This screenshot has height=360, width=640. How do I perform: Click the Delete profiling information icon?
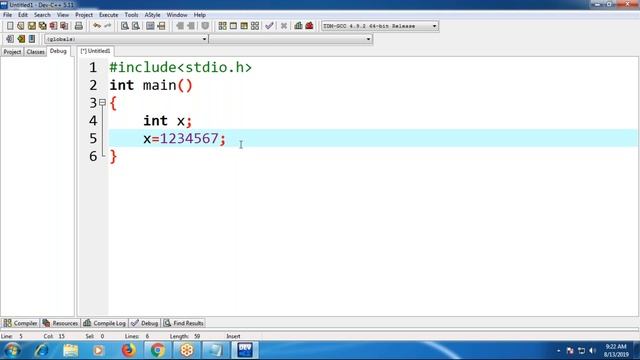click(x=309, y=26)
